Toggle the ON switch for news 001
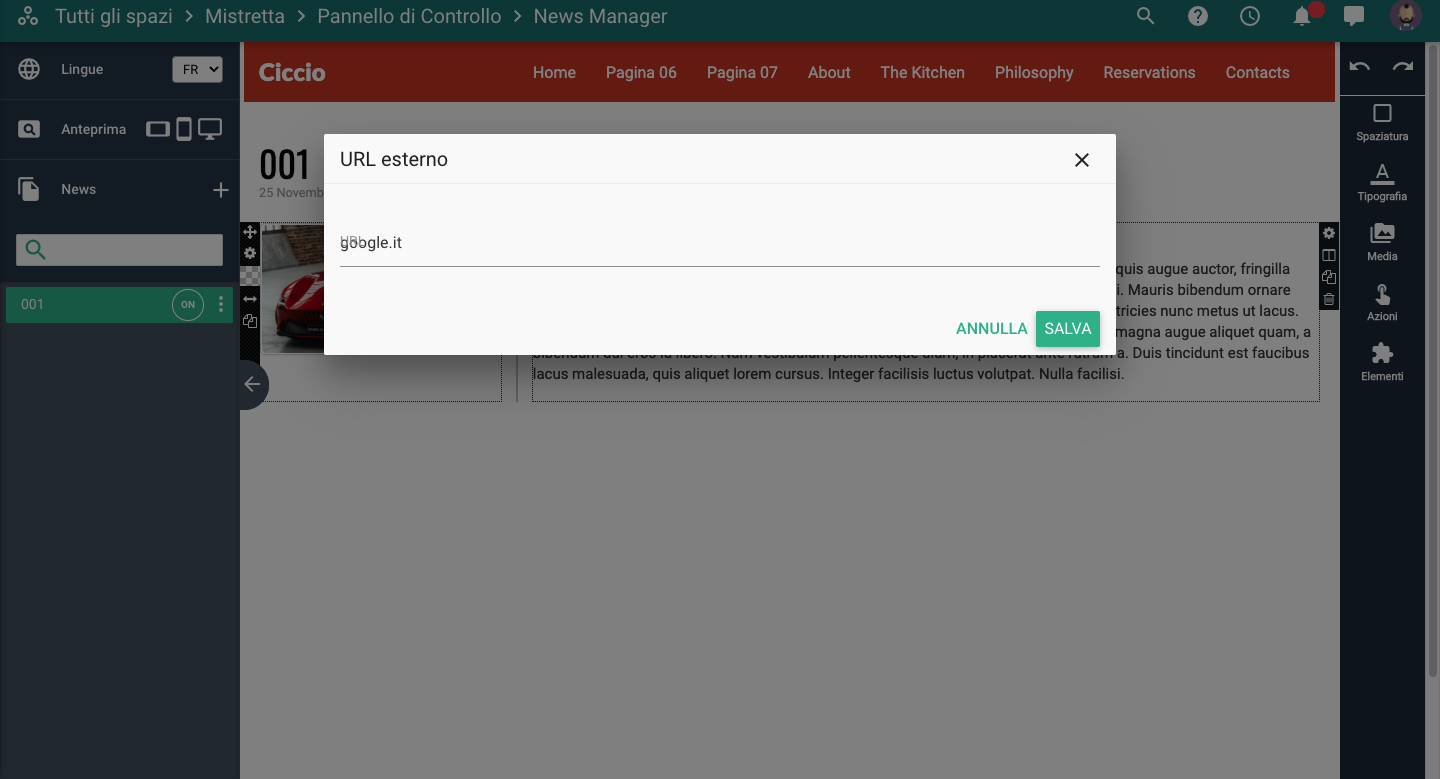 pos(188,305)
